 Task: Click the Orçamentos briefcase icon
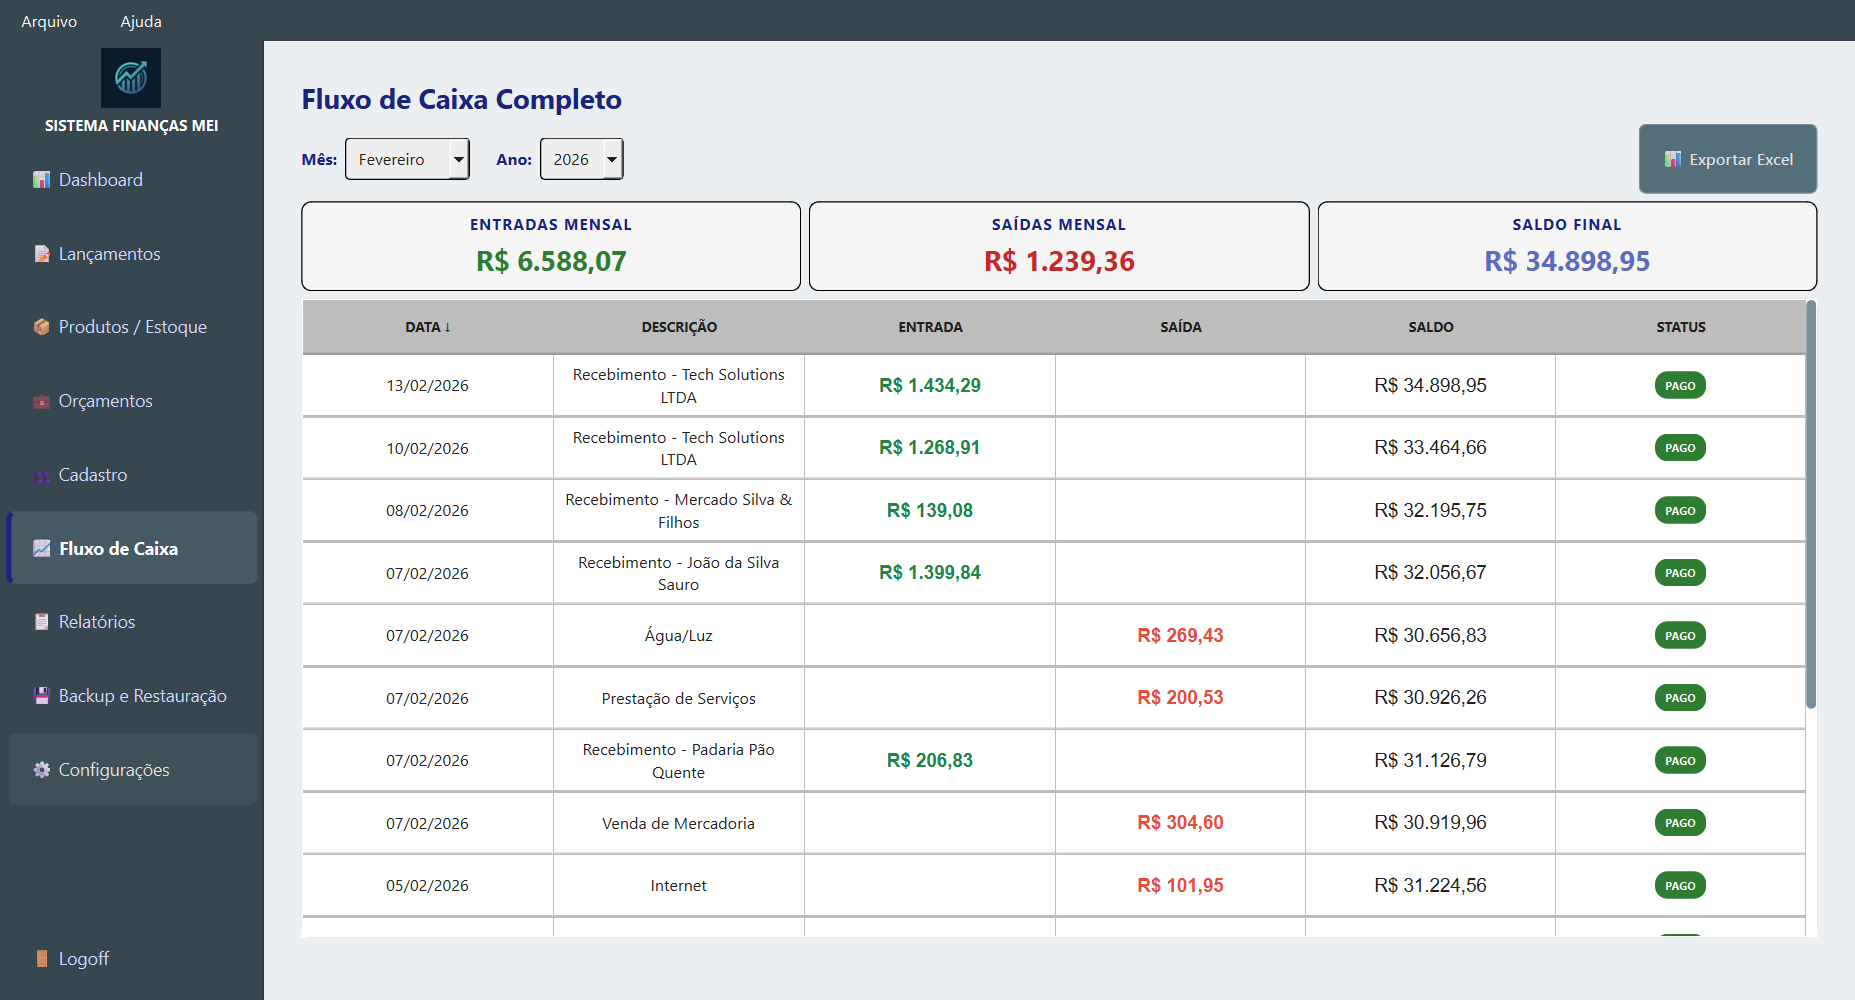41,402
